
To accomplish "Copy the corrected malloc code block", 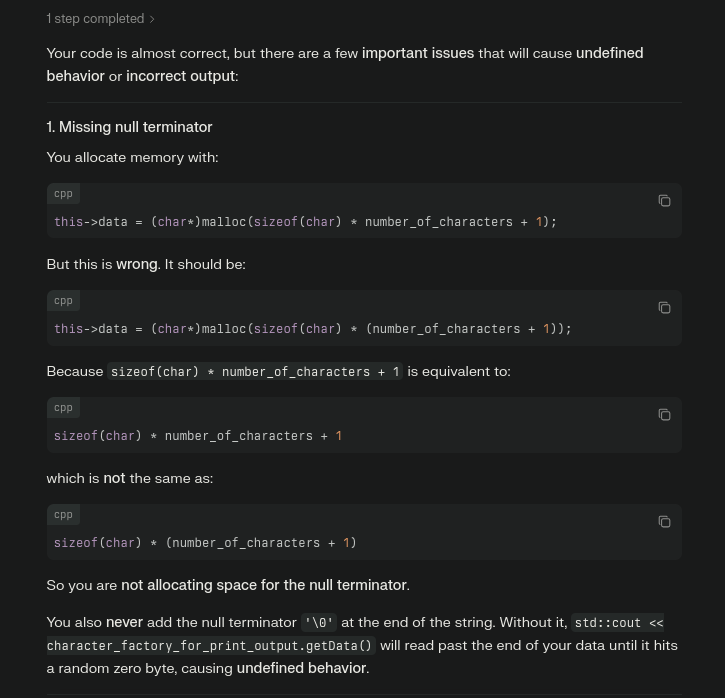I will pos(664,308).
